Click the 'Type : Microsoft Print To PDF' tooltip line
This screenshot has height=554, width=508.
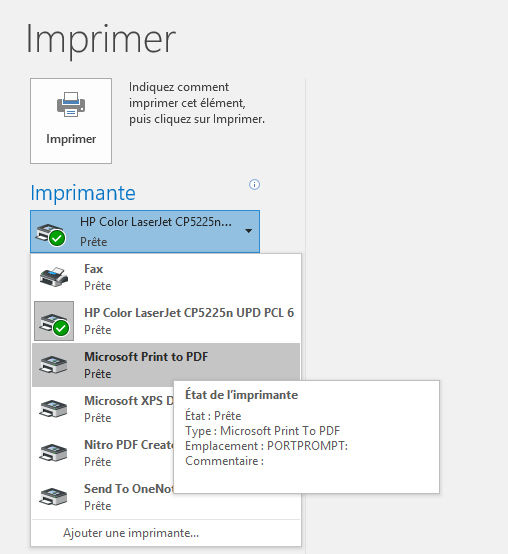point(262,431)
